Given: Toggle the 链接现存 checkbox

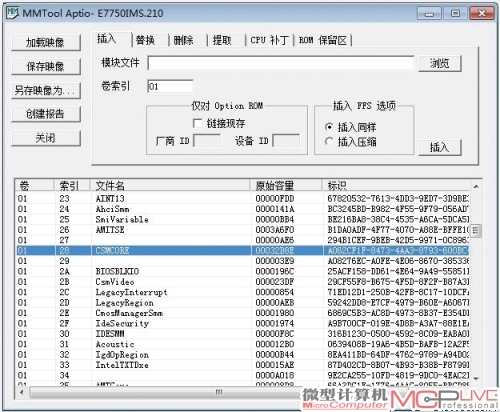Looking at the screenshot, I should coord(197,123).
